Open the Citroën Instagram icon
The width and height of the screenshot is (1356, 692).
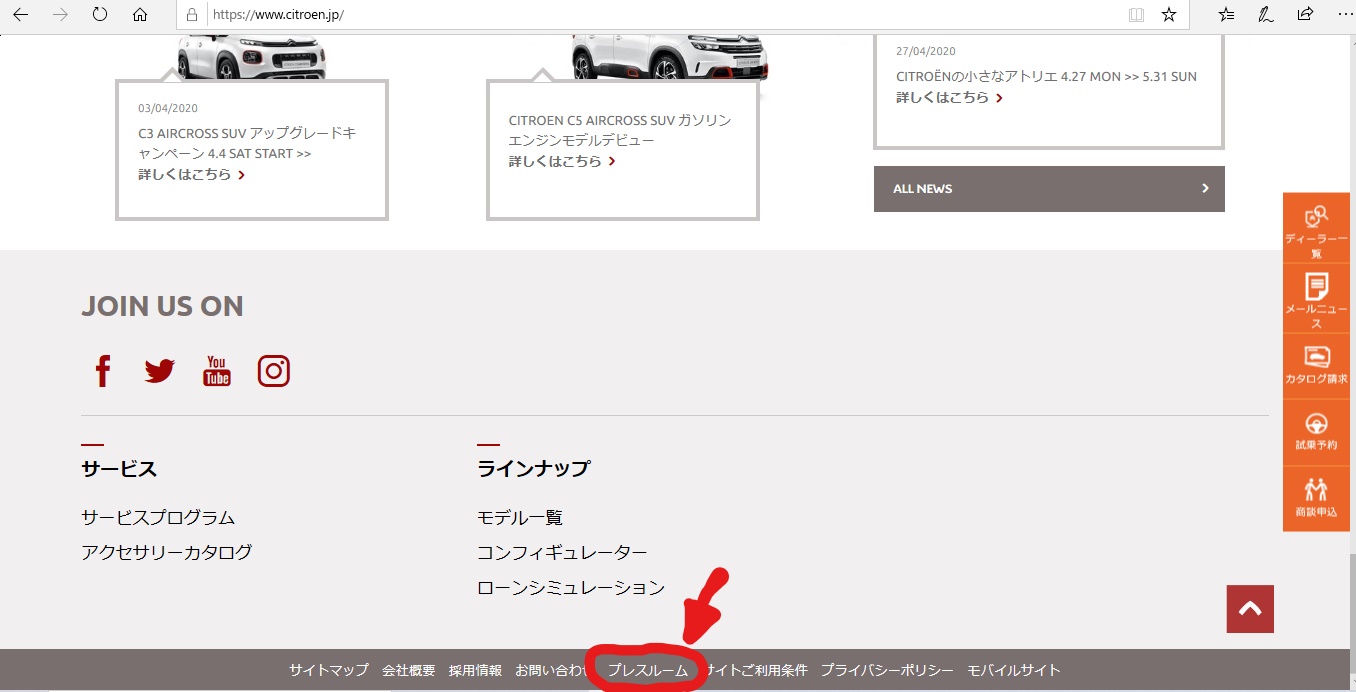point(274,371)
